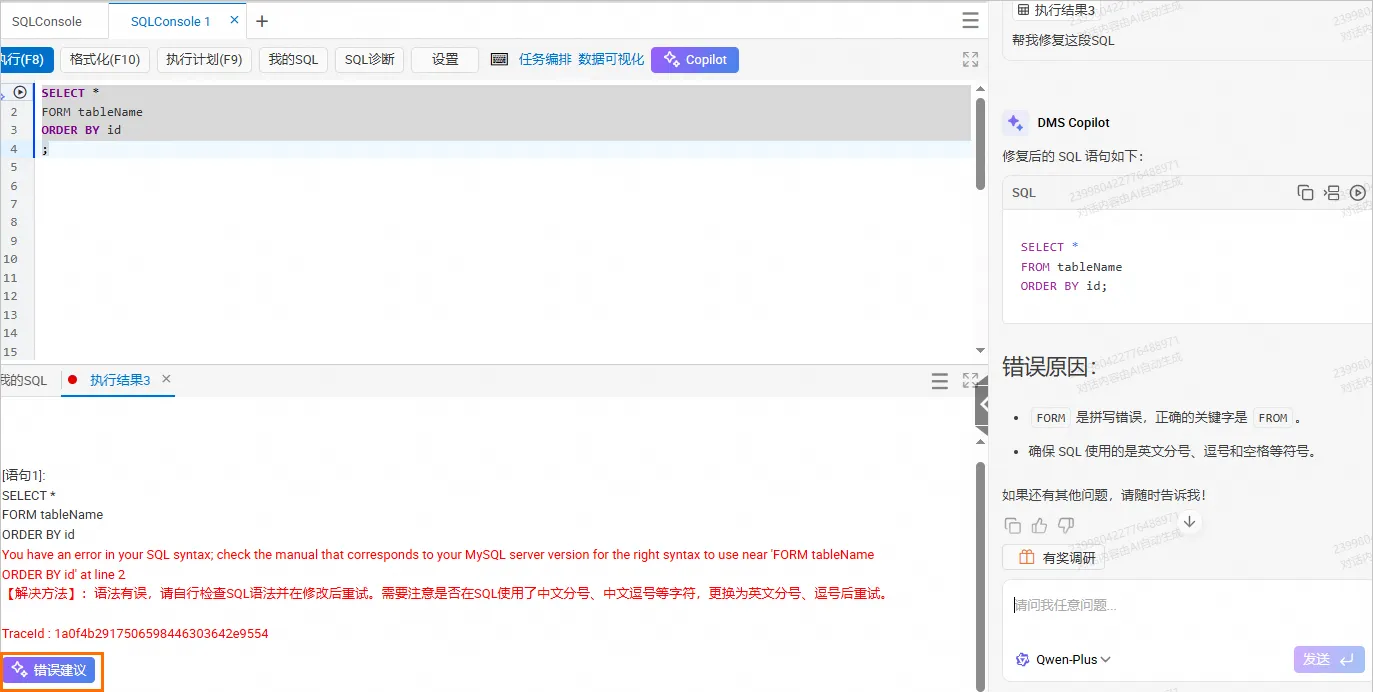Screen dimensions: 1373x692
Task: Click editor scrollbar down arrow
Action: [981, 350]
